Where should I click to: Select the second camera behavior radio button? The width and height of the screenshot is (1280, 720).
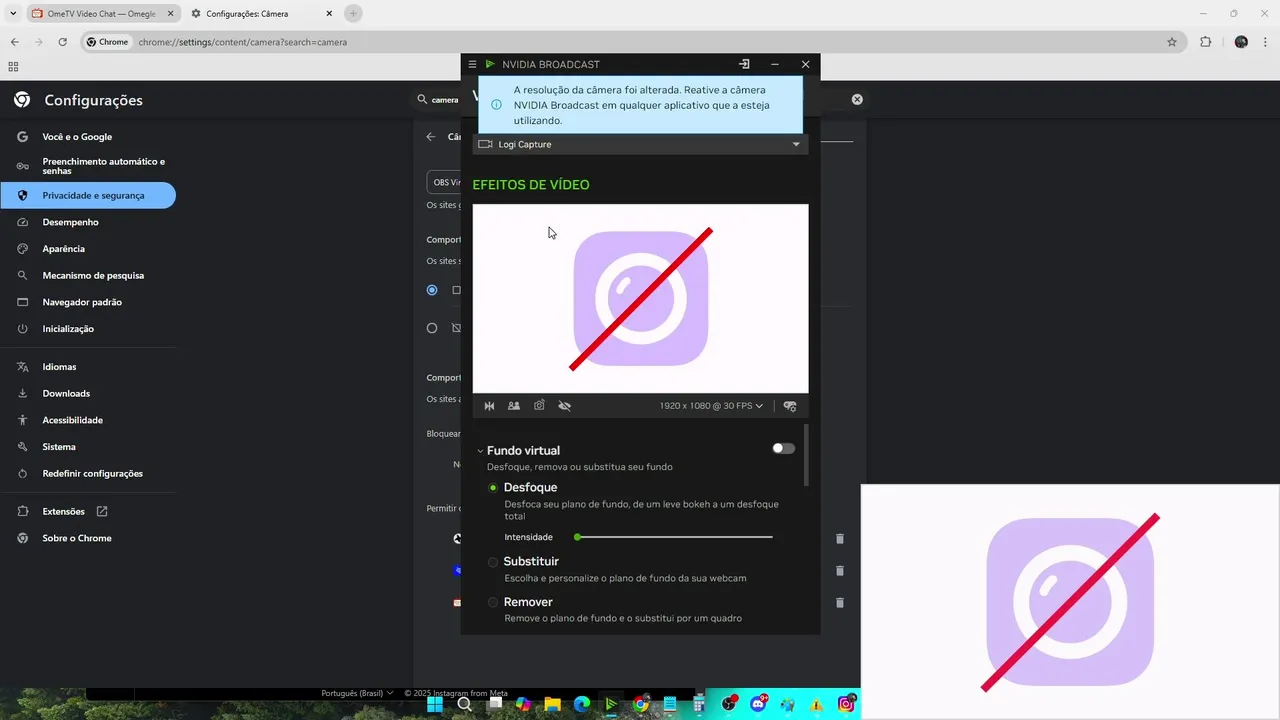pyautogui.click(x=432, y=328)
